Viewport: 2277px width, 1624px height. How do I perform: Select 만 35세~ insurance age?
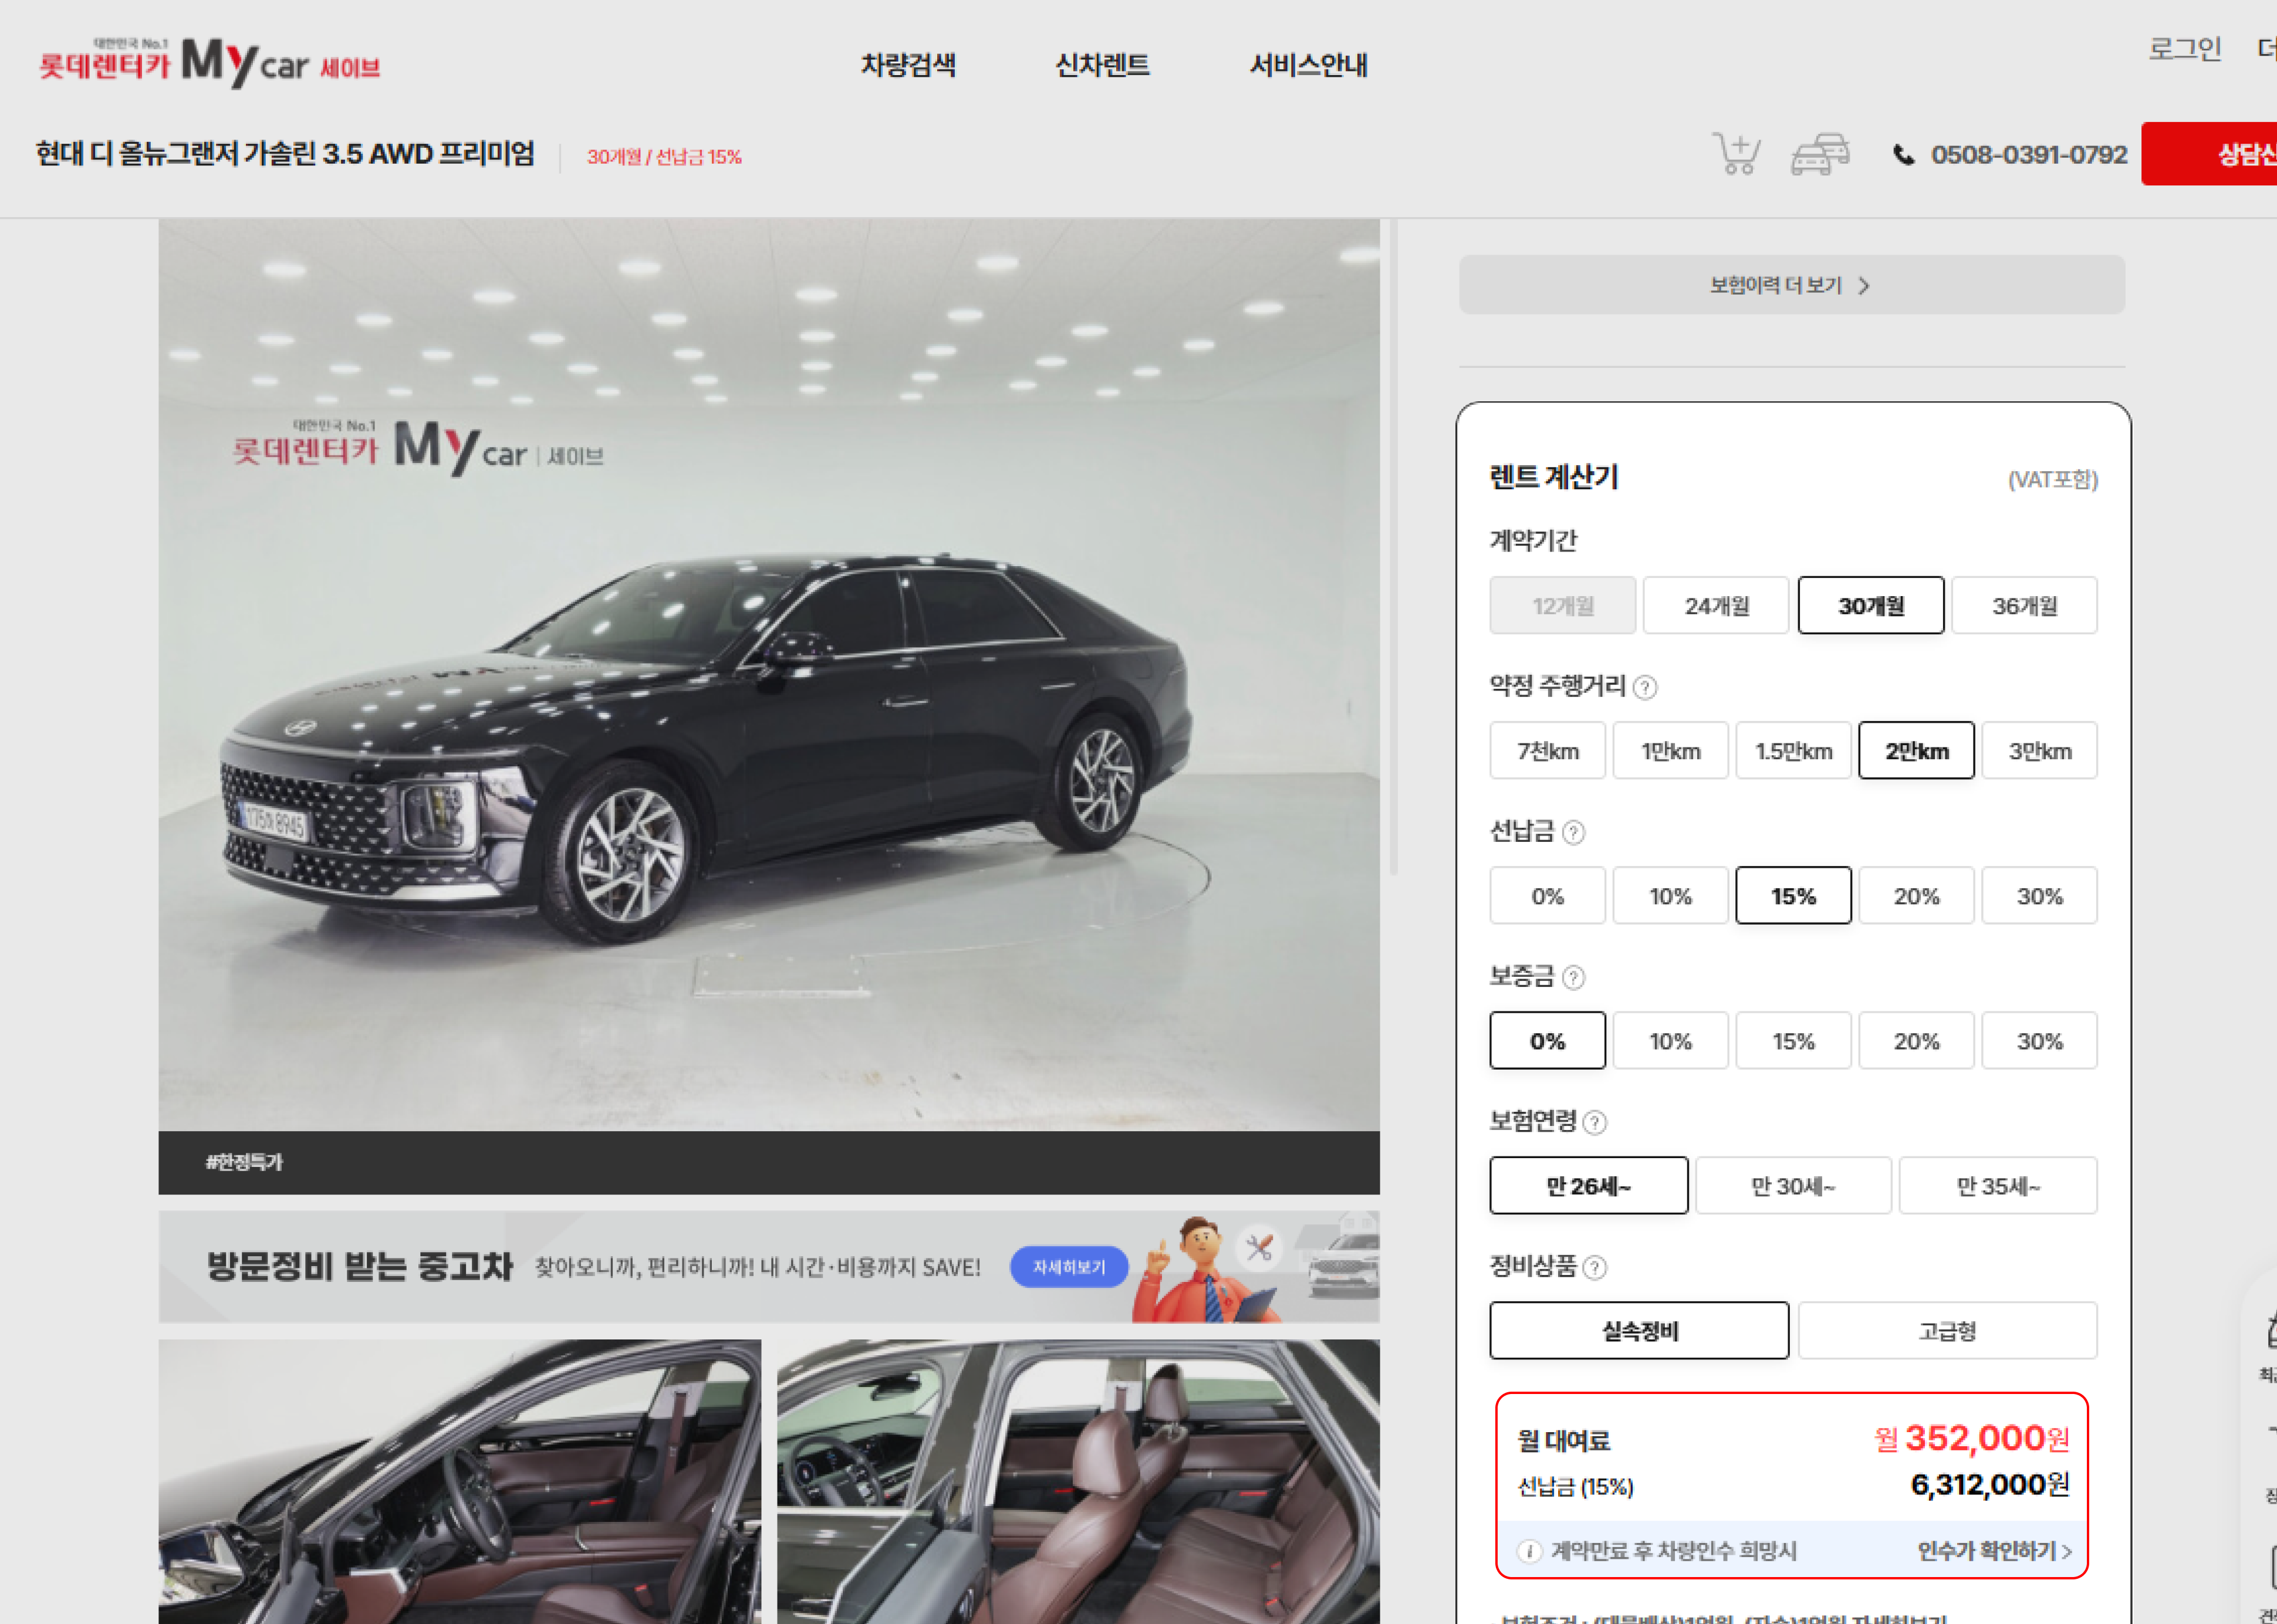1998,1185
